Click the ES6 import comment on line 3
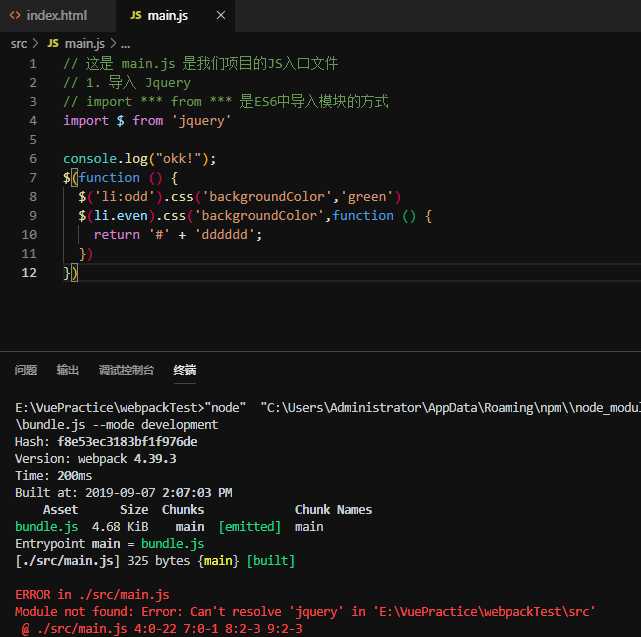The image size is (641, 637). click(226, 101)
